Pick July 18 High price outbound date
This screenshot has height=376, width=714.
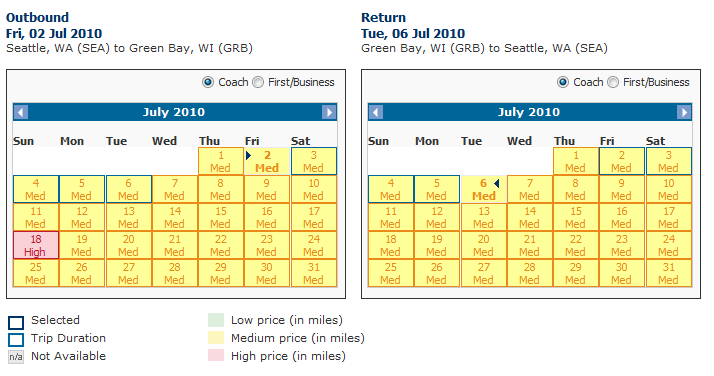click(x=36, y=245)
